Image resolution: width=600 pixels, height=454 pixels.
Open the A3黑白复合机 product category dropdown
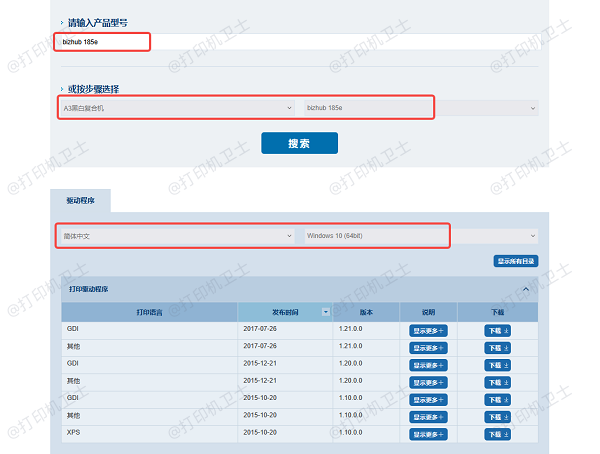176,107
